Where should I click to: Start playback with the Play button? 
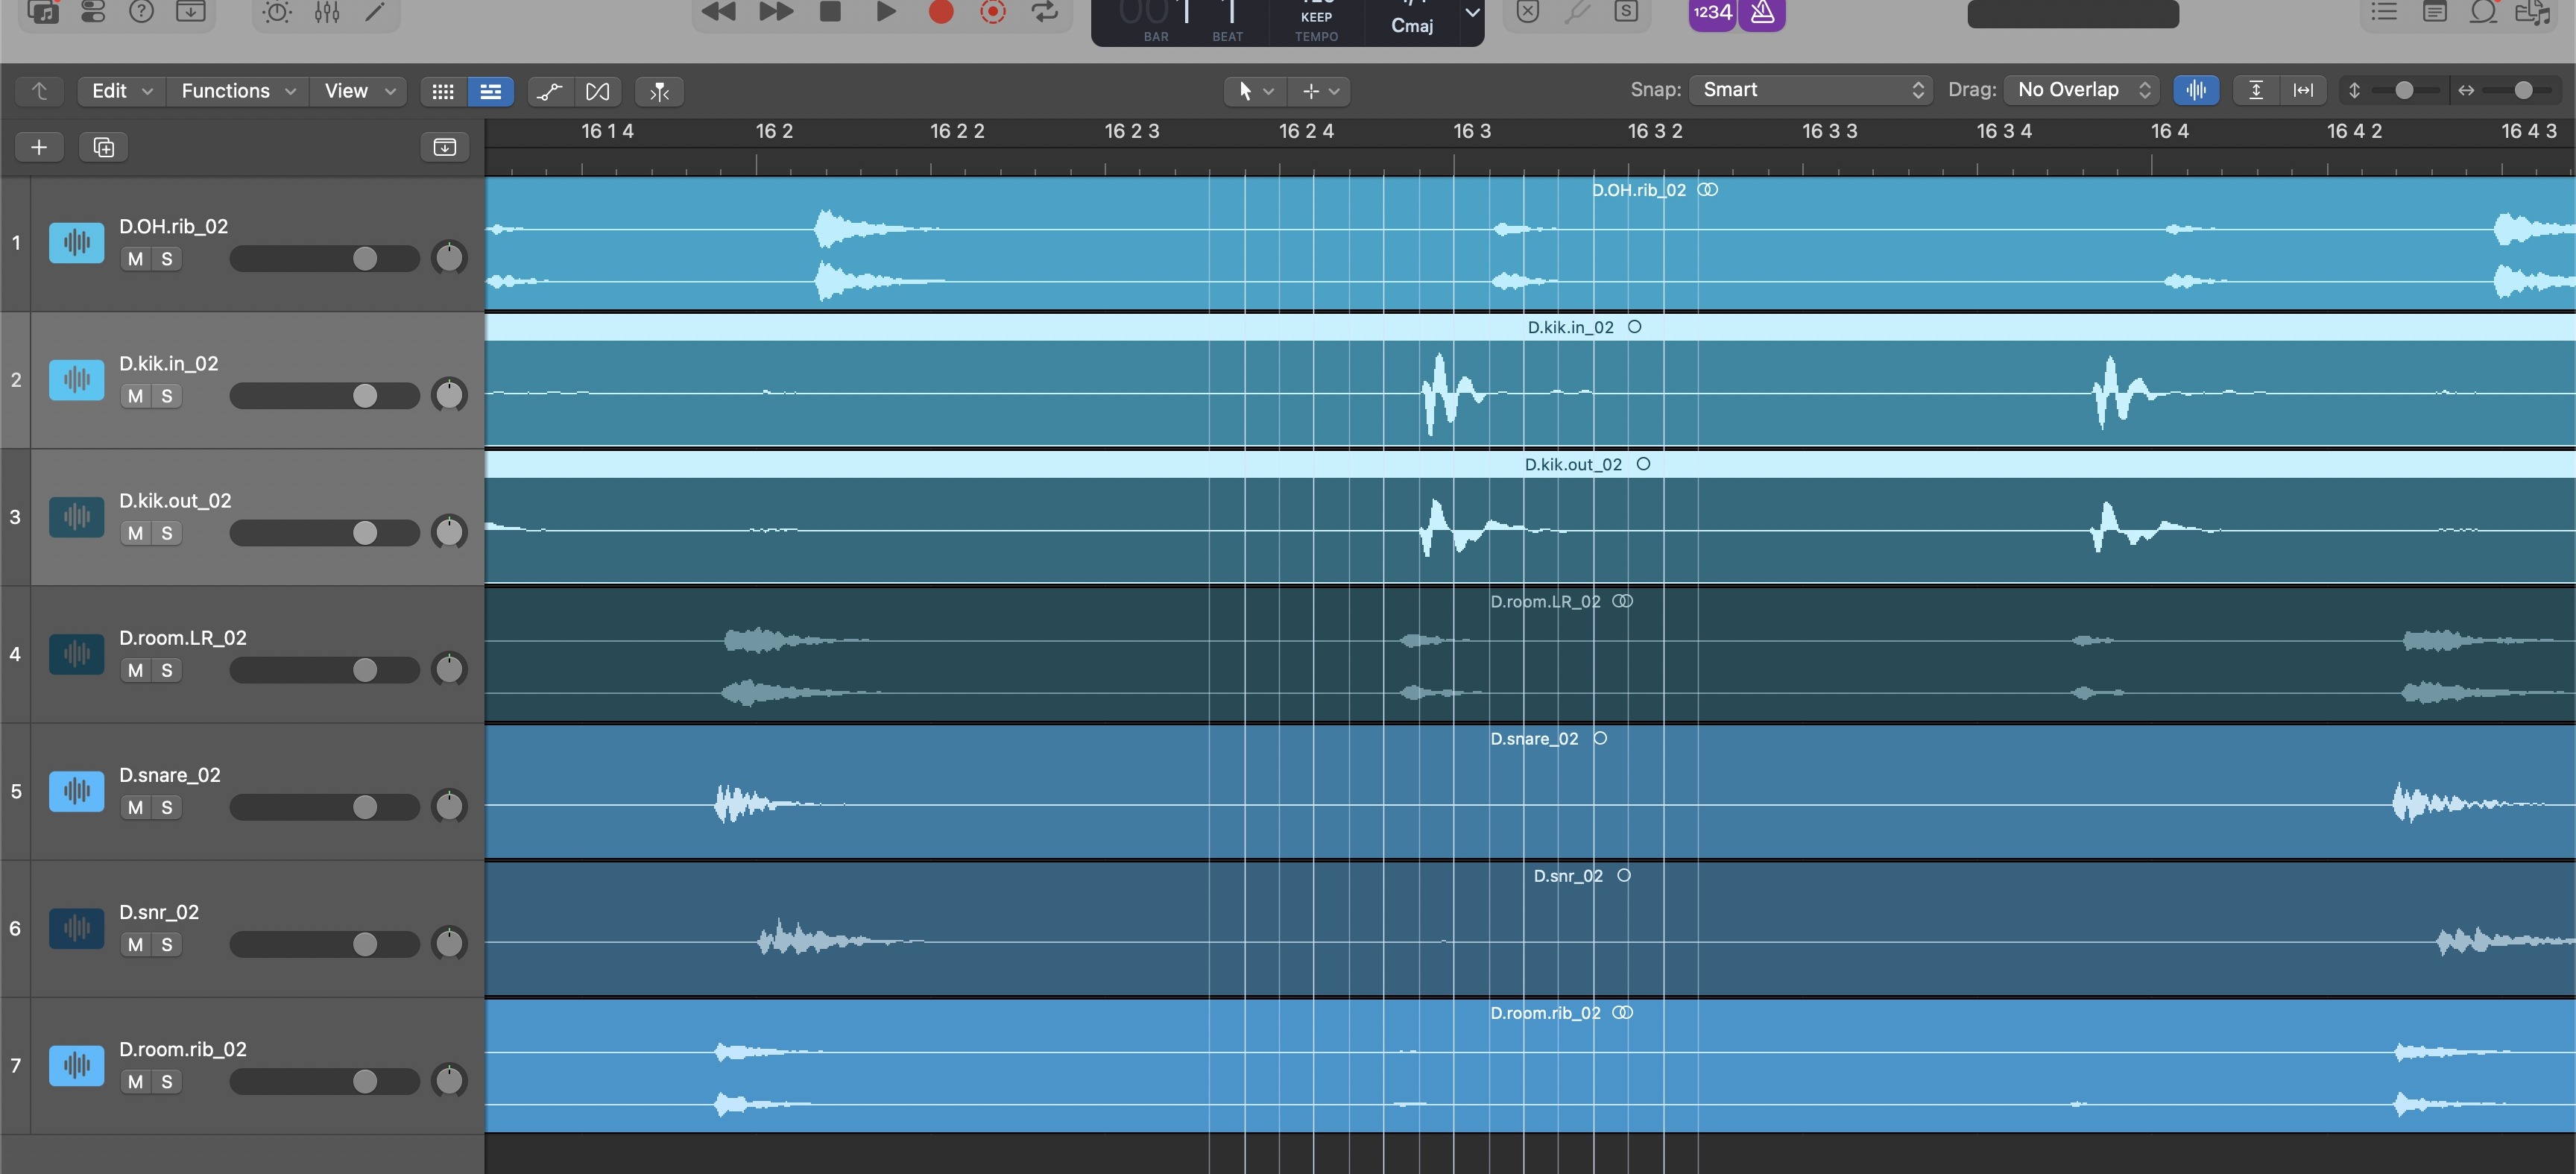(886, 11)
